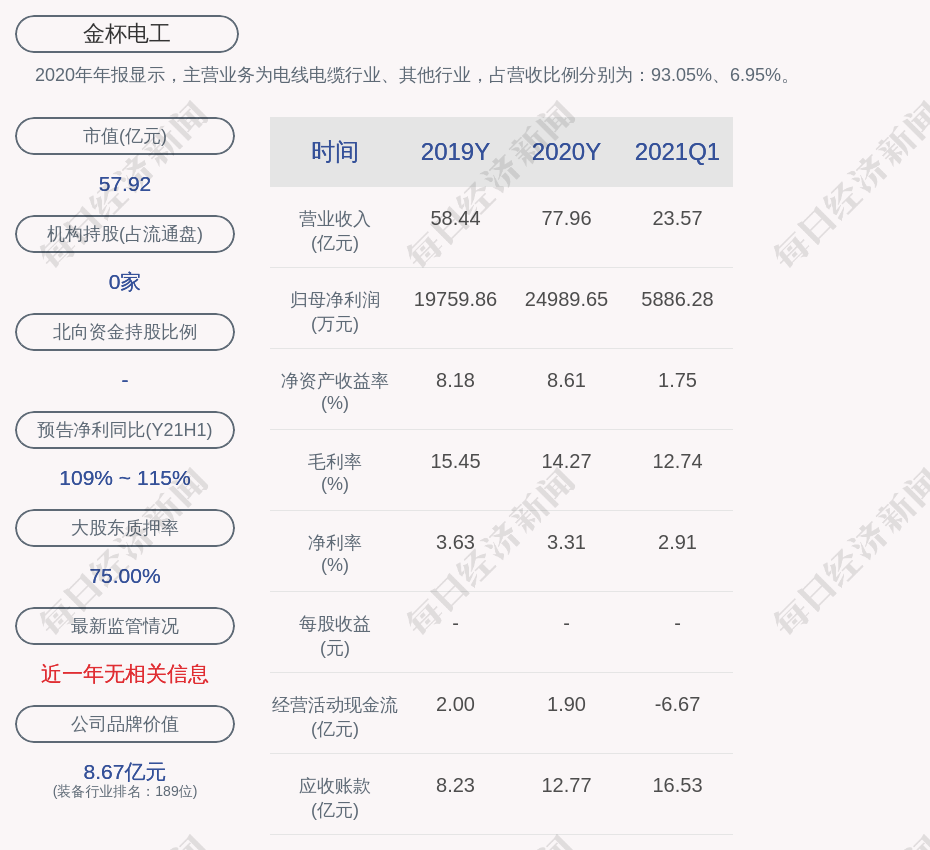Click the 金杯电工 company name label
The height and width of the screenshot is (850, 930).
click(126, 34)
